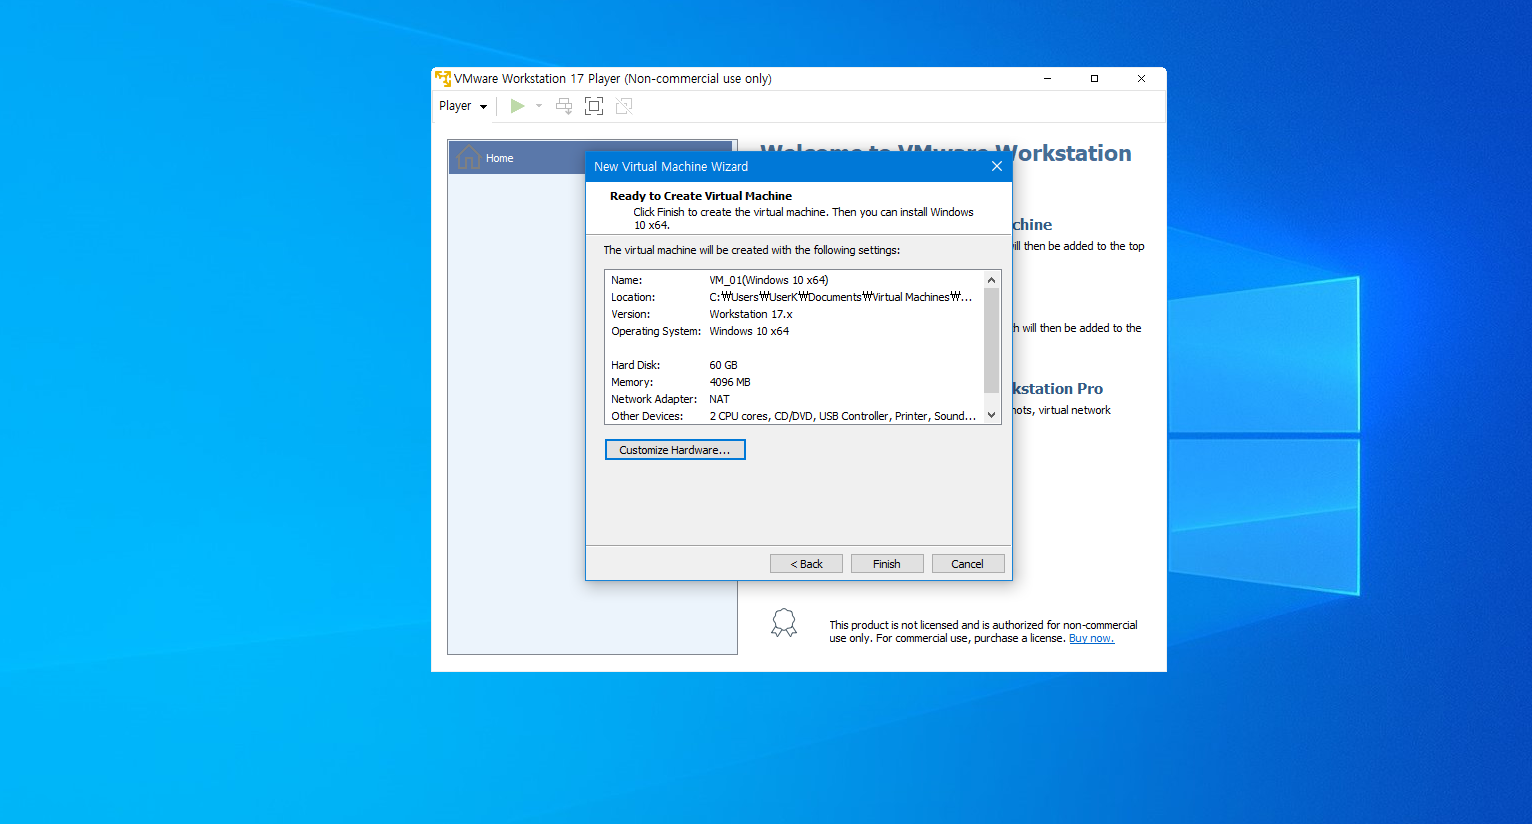The image size is (1532, 824).
Task: Click the settings list vertical scrollbar thumb
Action: (x=992, y=340)
